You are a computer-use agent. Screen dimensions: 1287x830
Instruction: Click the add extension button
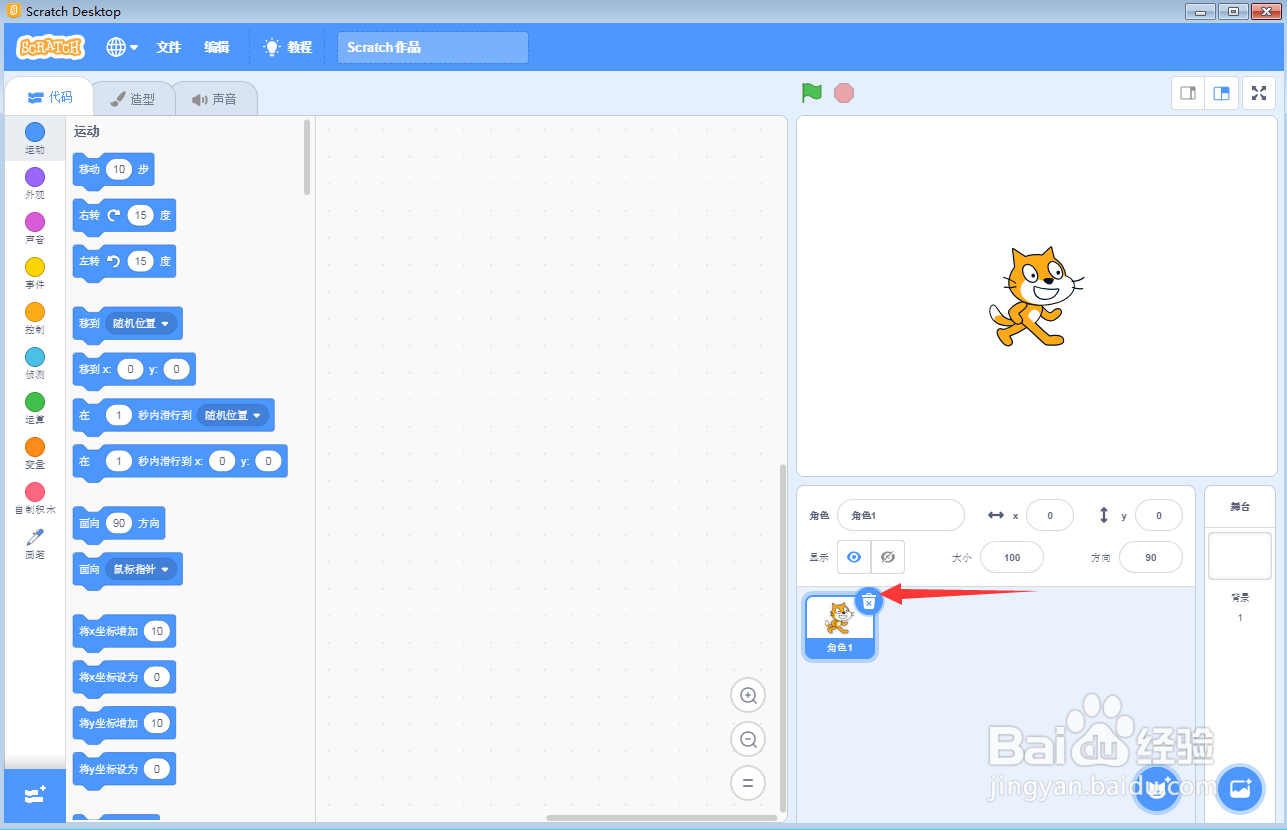35,795
